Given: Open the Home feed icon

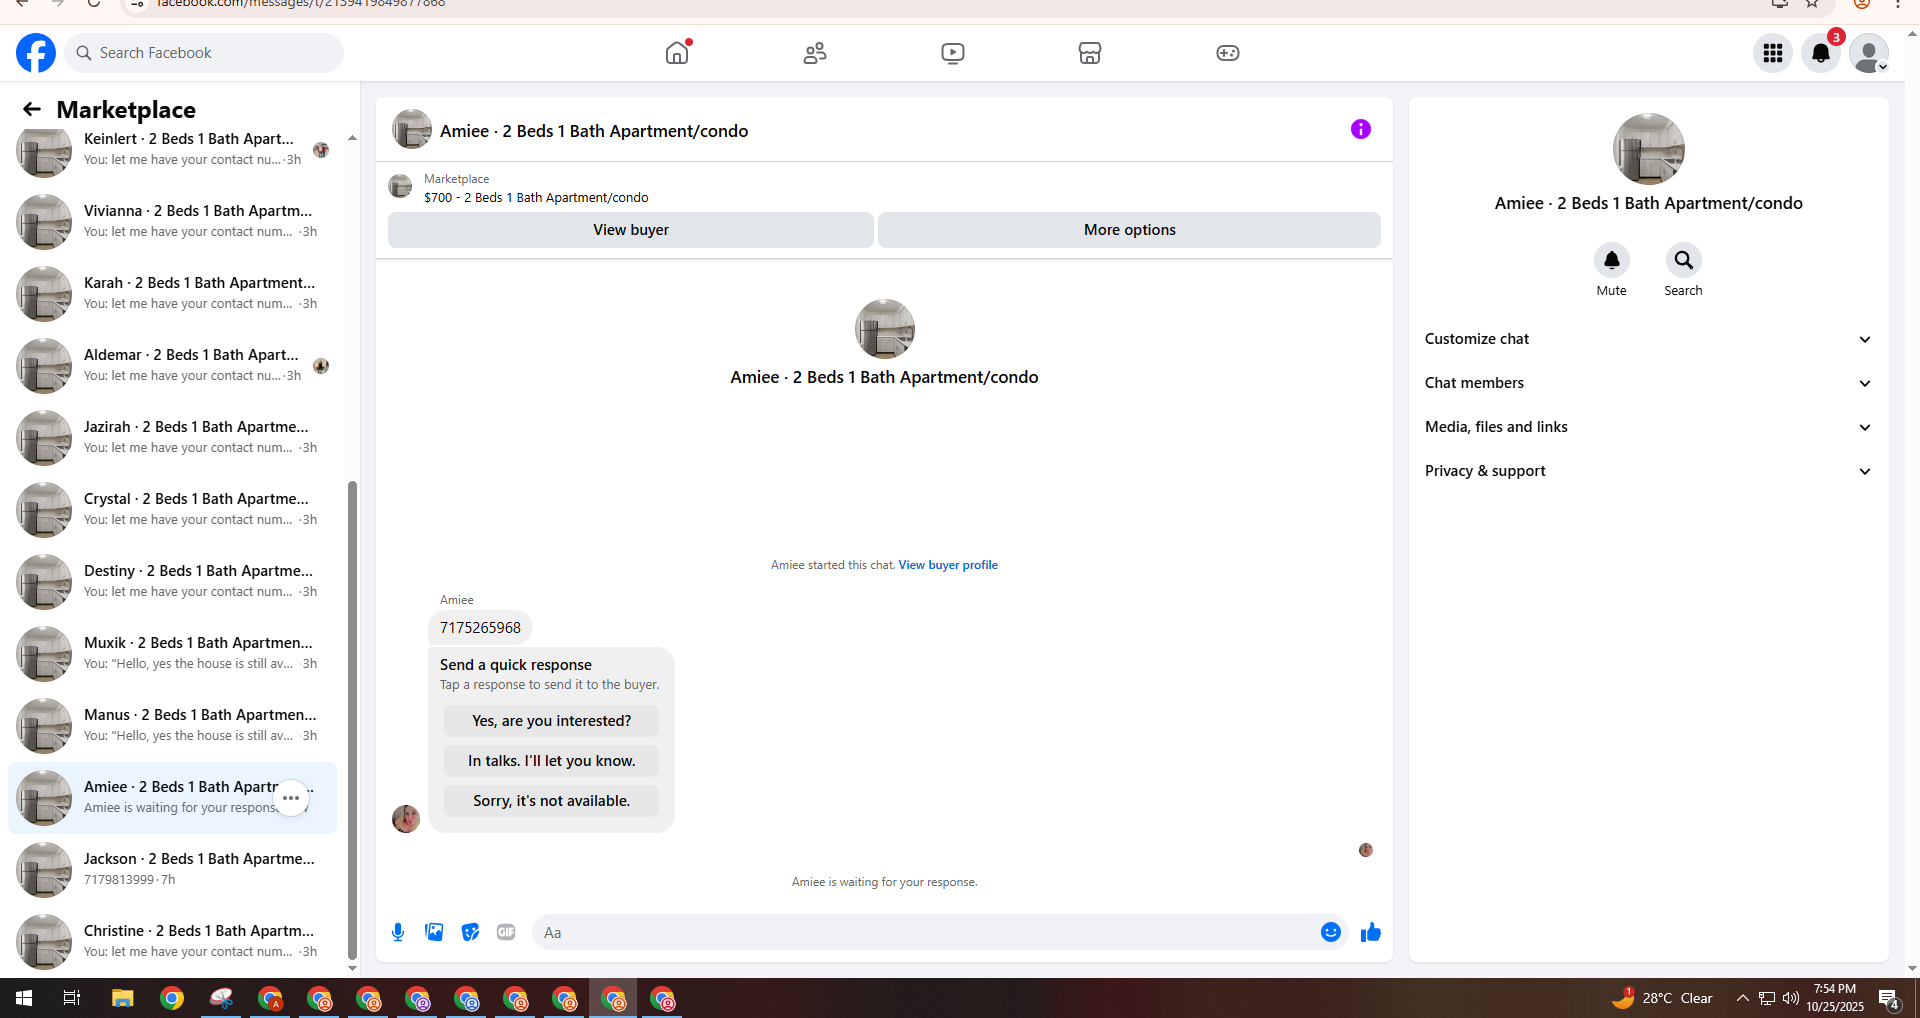Looking at the screenshot, I should click(x=677, y=53).
